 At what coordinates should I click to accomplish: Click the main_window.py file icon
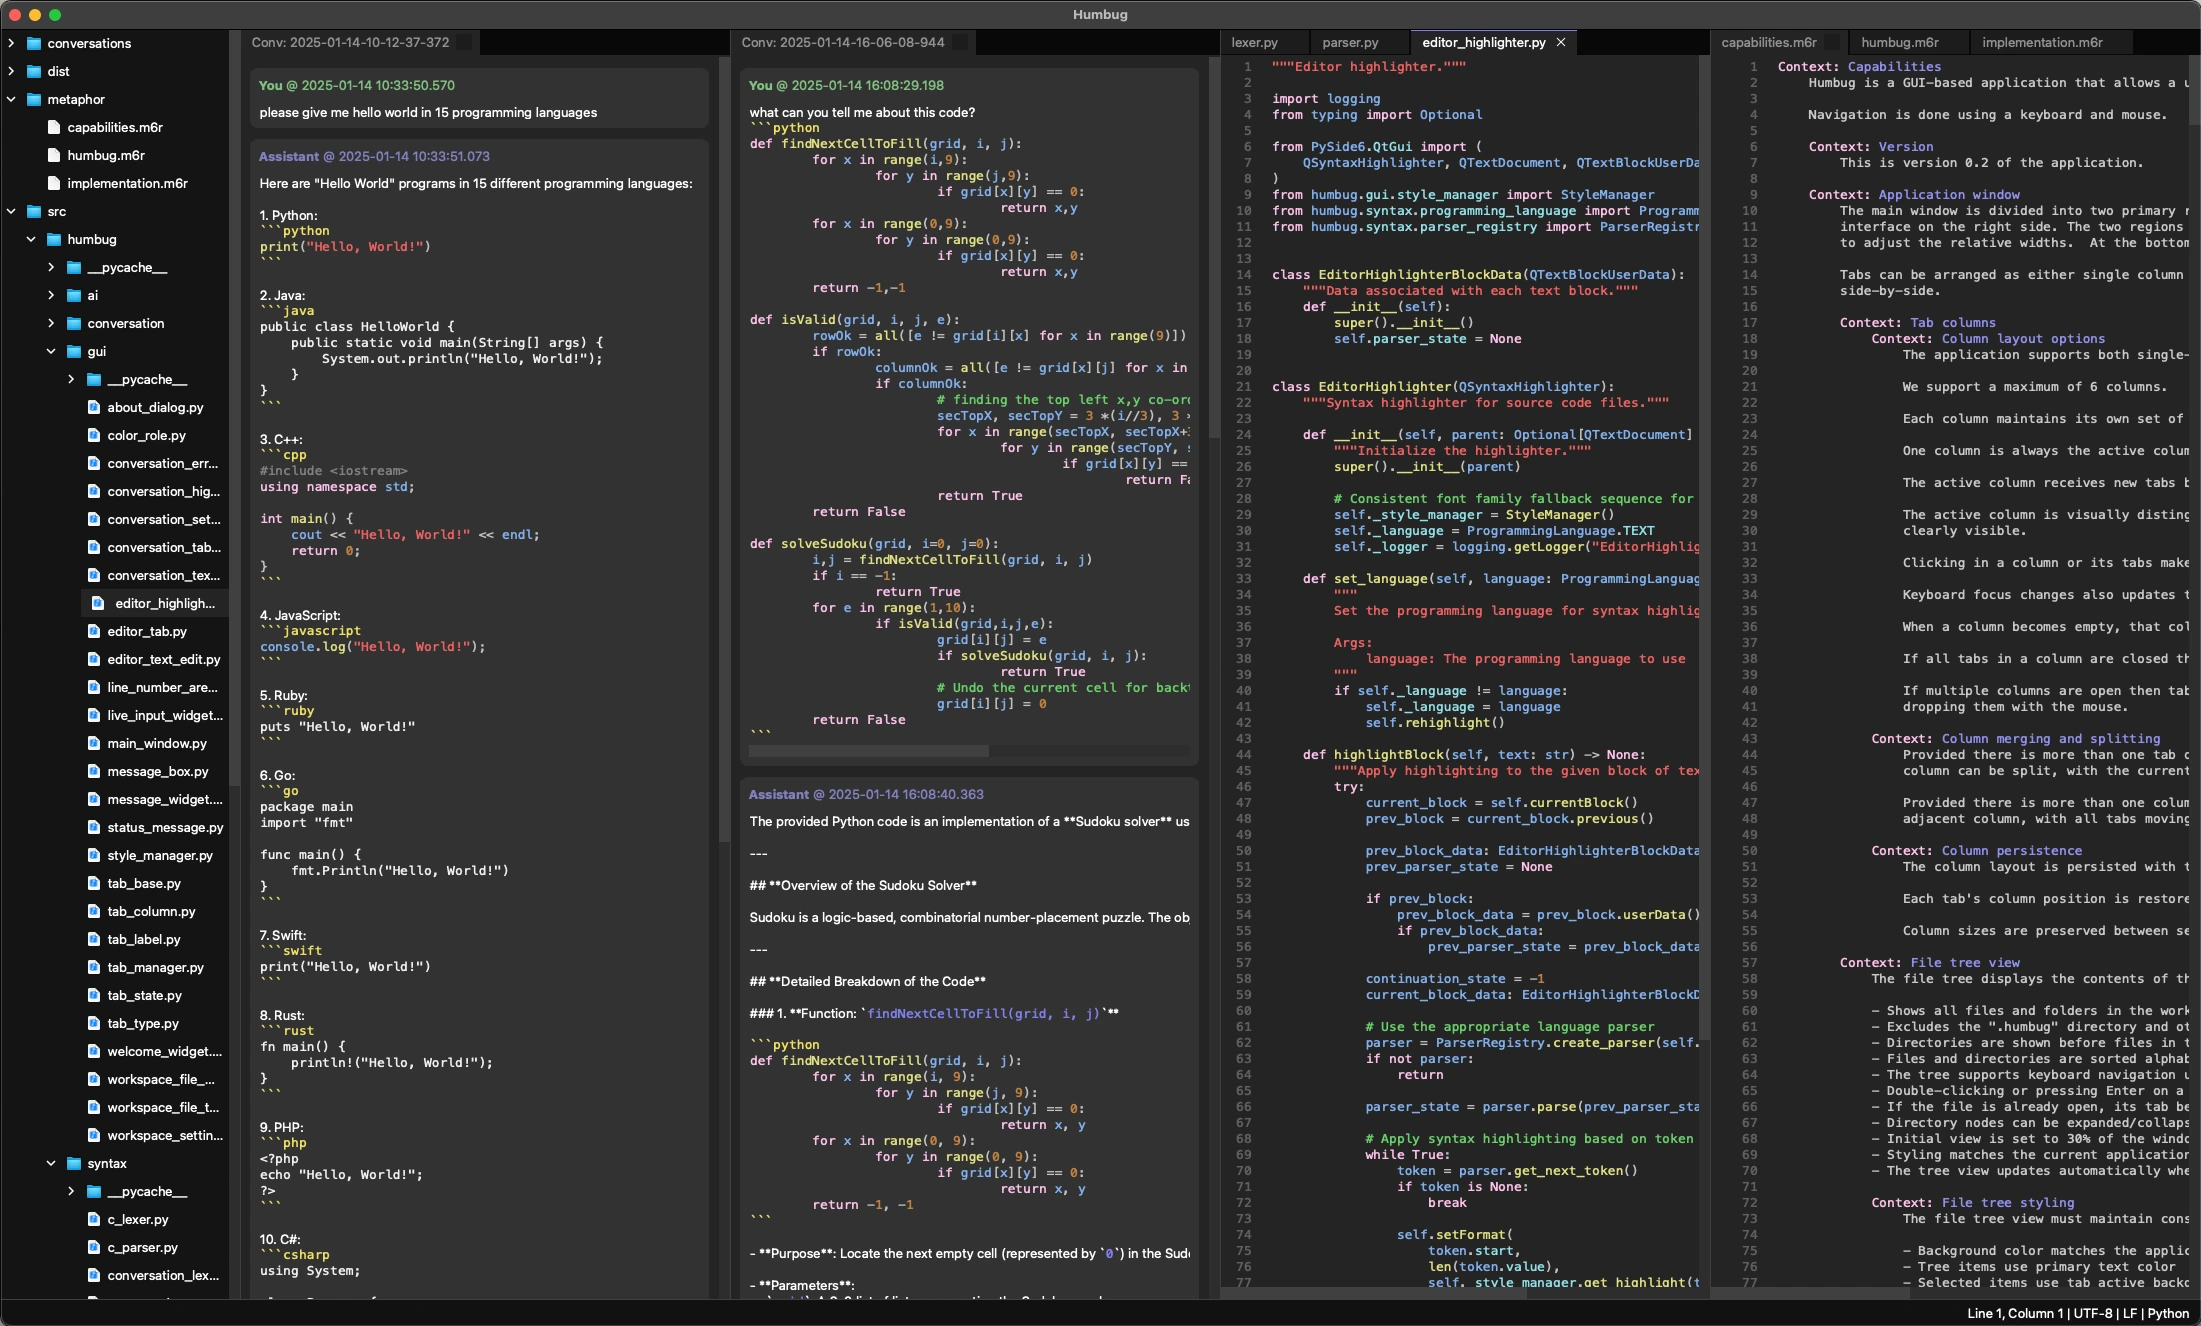click(94, 743)
